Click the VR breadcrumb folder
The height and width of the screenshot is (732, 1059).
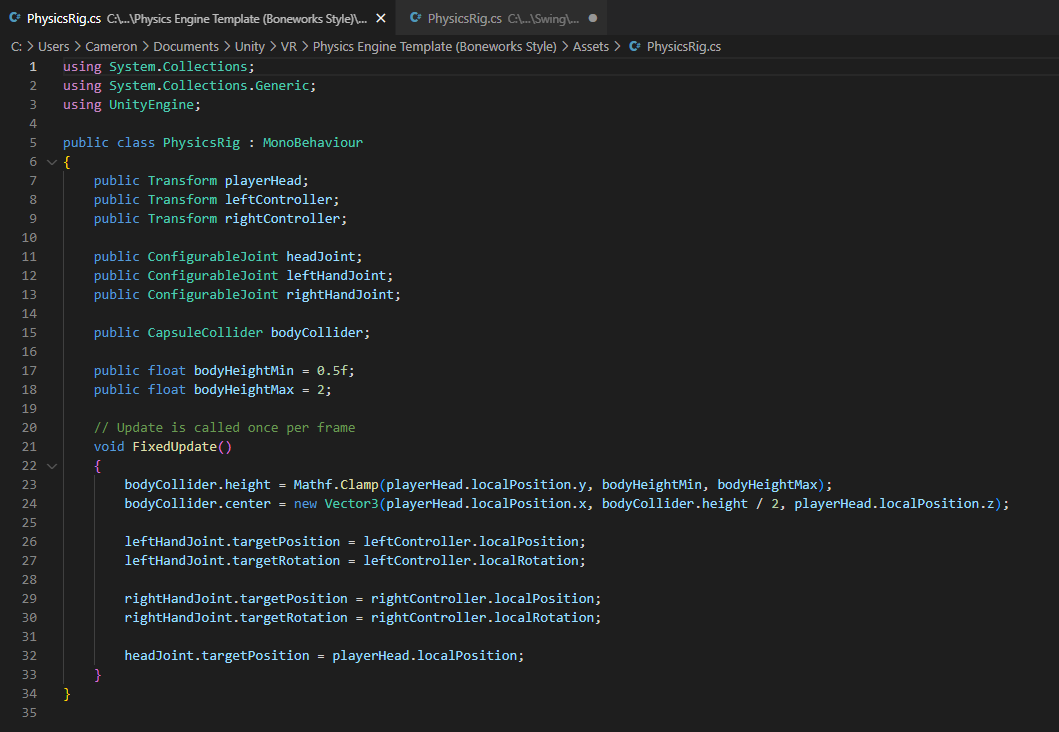click(x=289, y=47)
